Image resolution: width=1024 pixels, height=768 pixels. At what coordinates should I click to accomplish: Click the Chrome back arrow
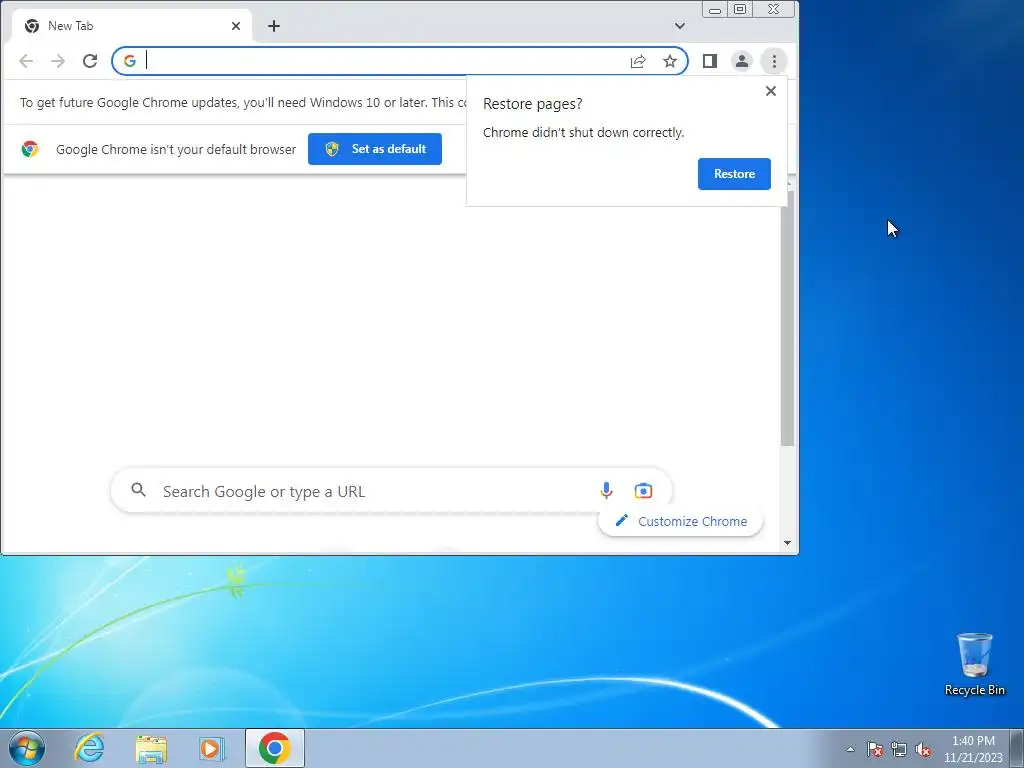tap(26, 61)
